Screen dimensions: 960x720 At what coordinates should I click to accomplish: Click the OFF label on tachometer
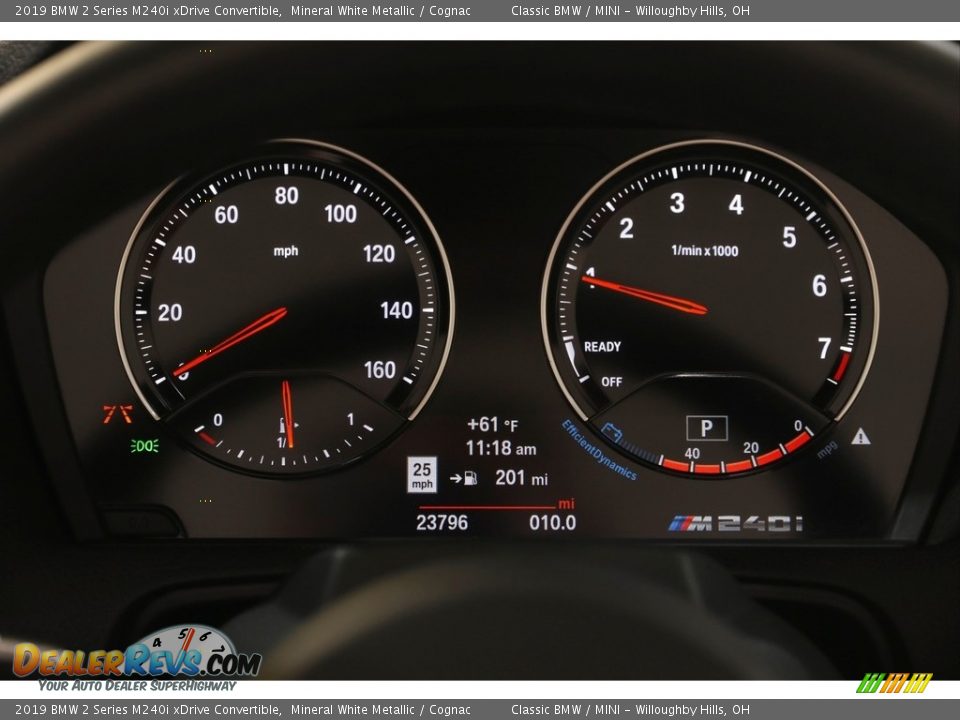pyautogui.click(x=612, y=382)
